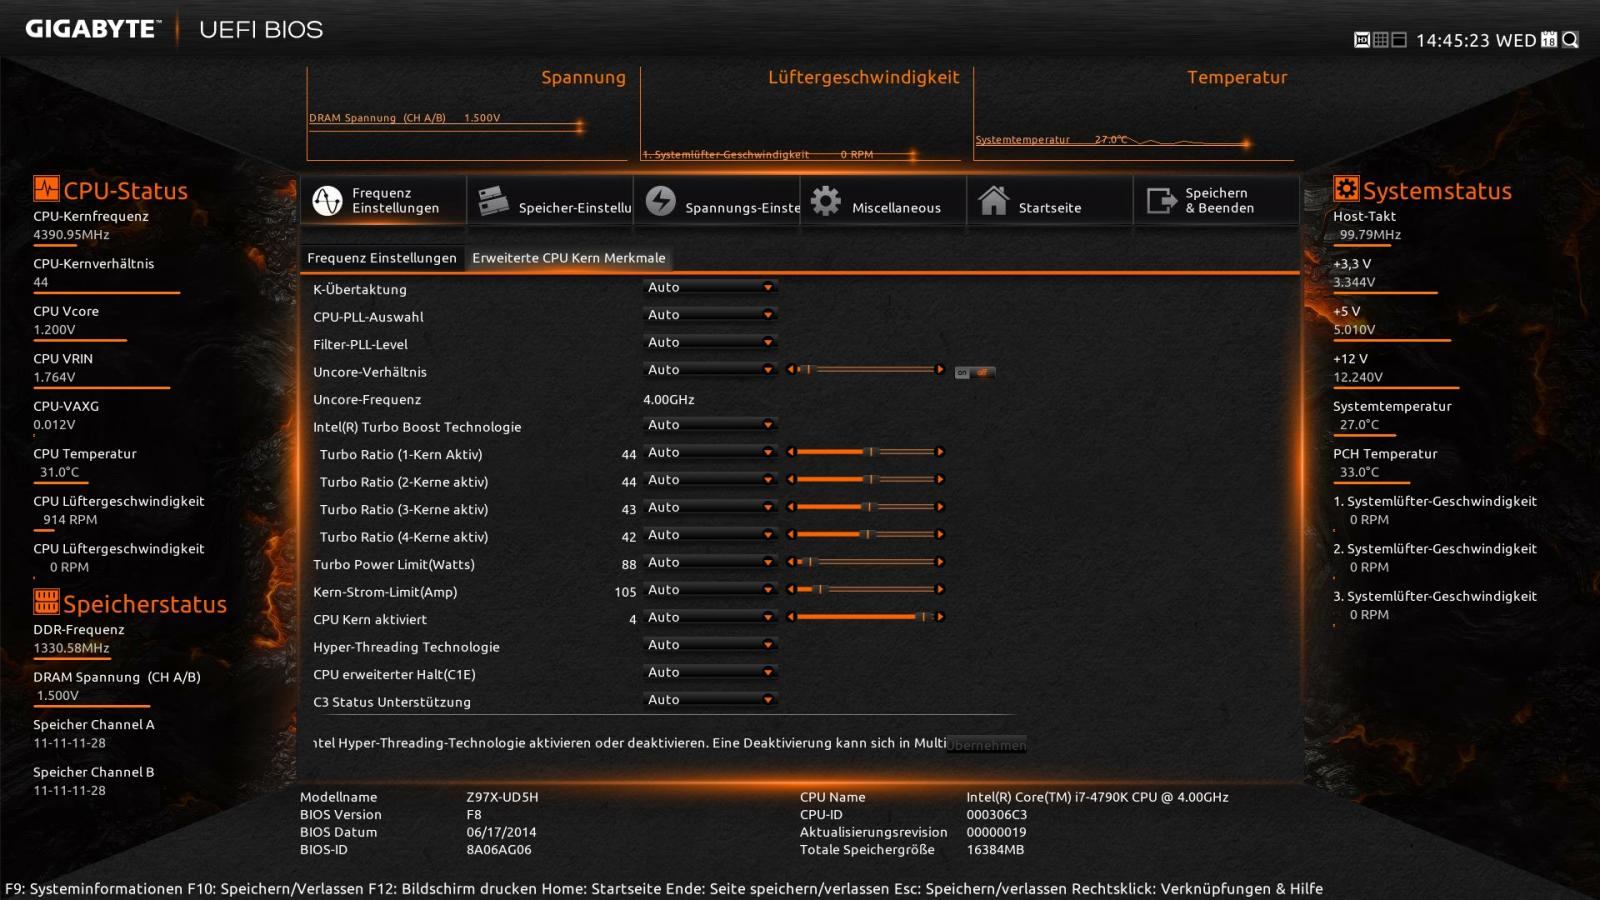Viewport: 1600px width, 900px height.
Task: Open the Uncore-Verhältnis Auto dropdown
Action: click(710, 370)
